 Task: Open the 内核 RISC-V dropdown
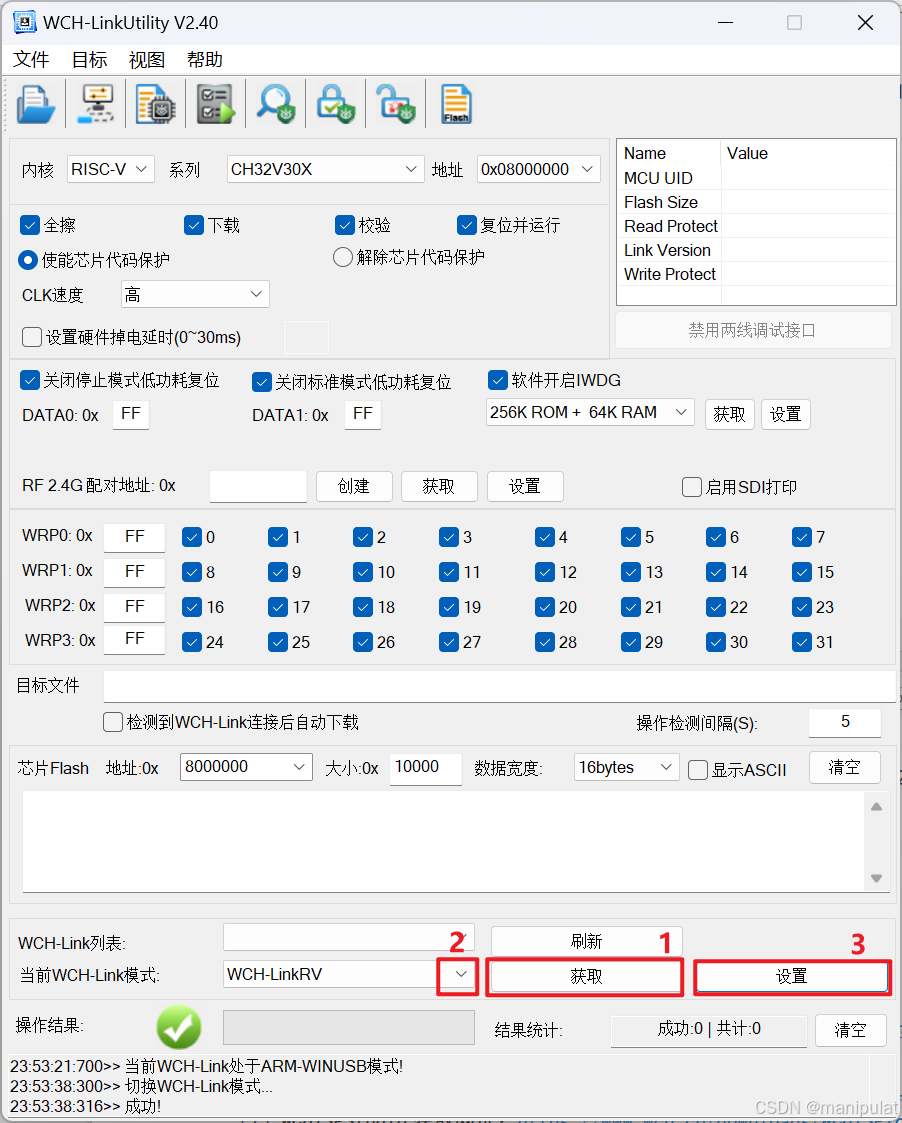[111, 169]
